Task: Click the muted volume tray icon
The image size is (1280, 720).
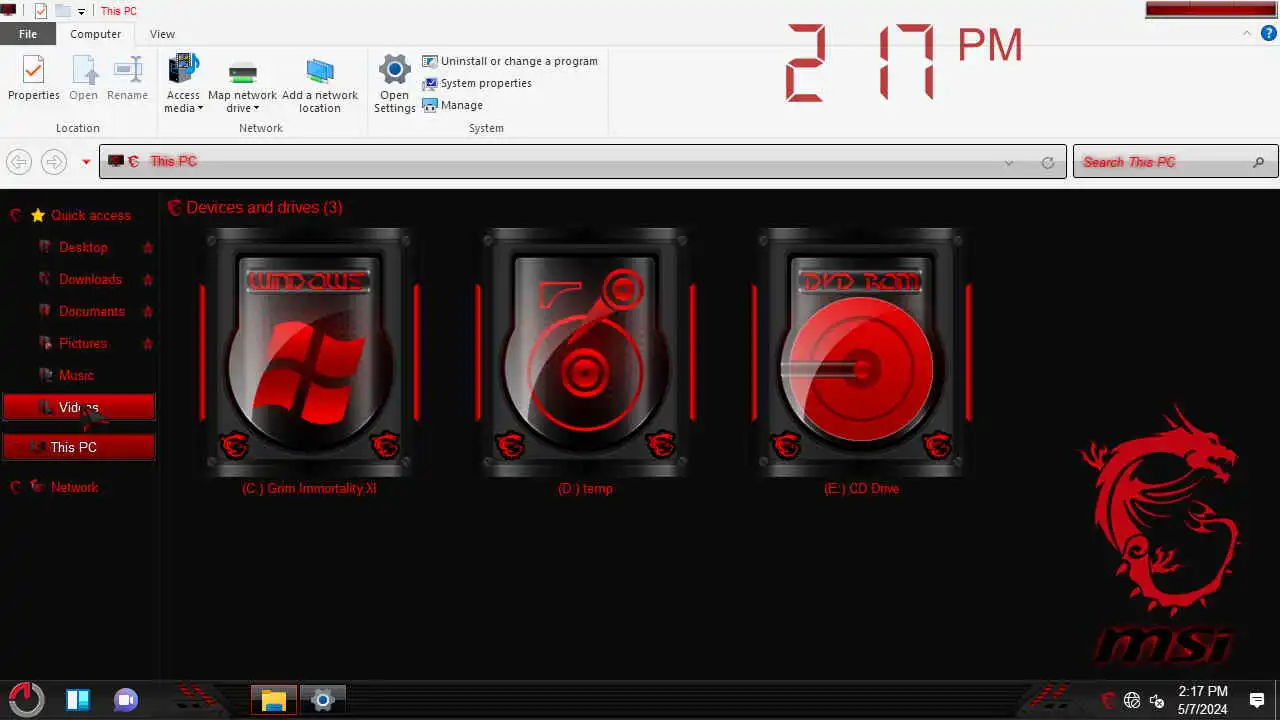Action: click(1157, 700)
